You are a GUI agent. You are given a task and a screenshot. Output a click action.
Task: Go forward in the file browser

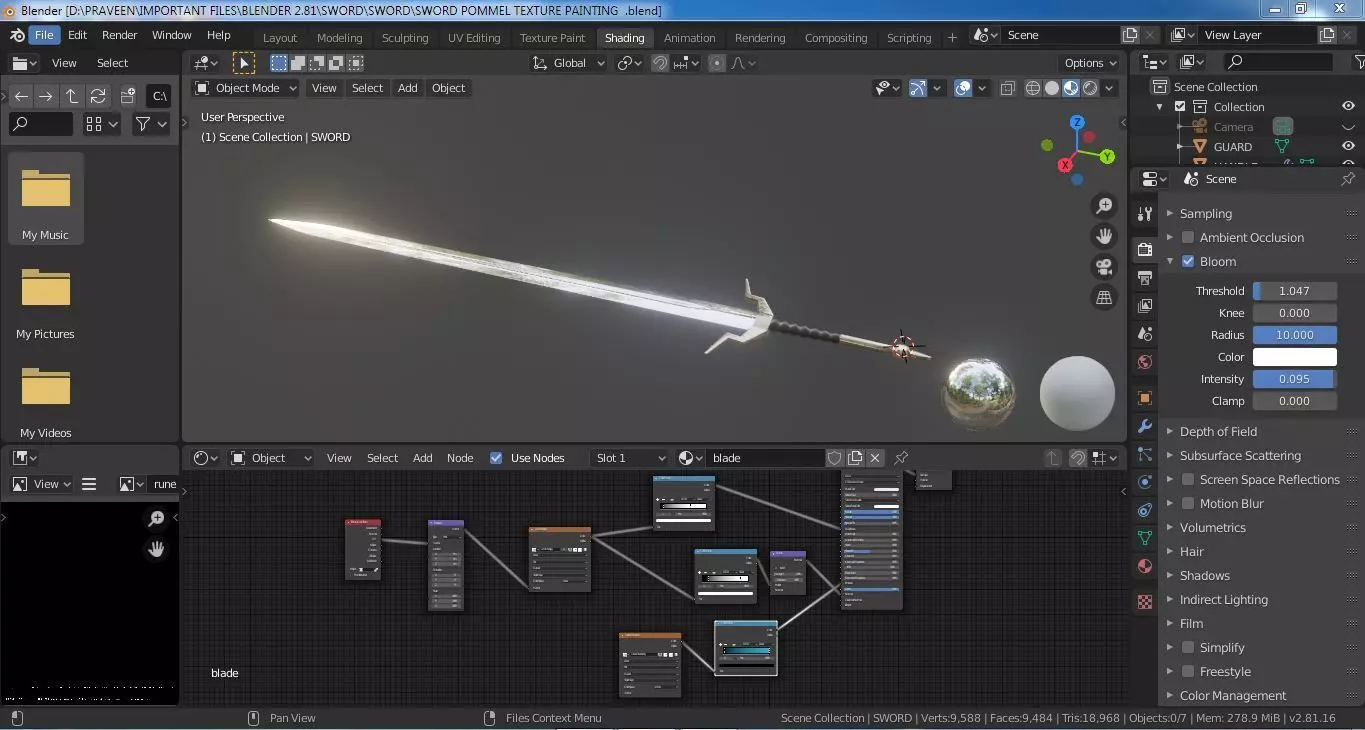point(45,96)
